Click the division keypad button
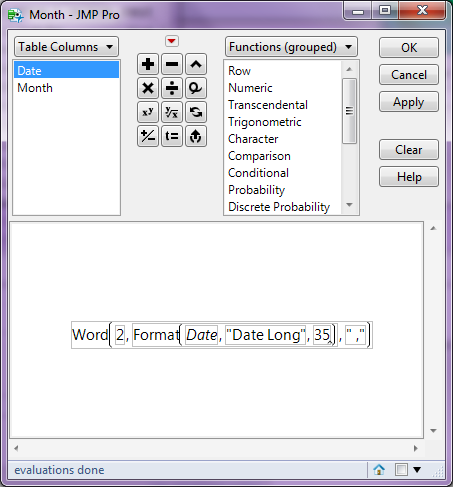453x487 pixels. pyautogui.click(x=172, y=88)
